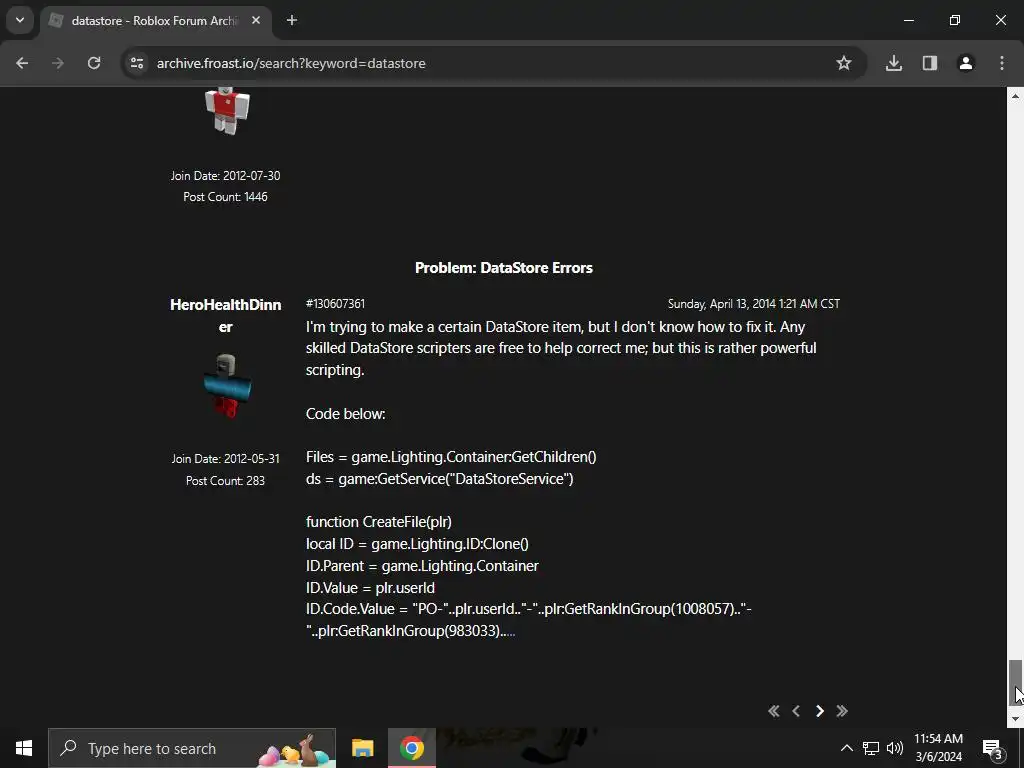Open site information icon in address bar

136,63
